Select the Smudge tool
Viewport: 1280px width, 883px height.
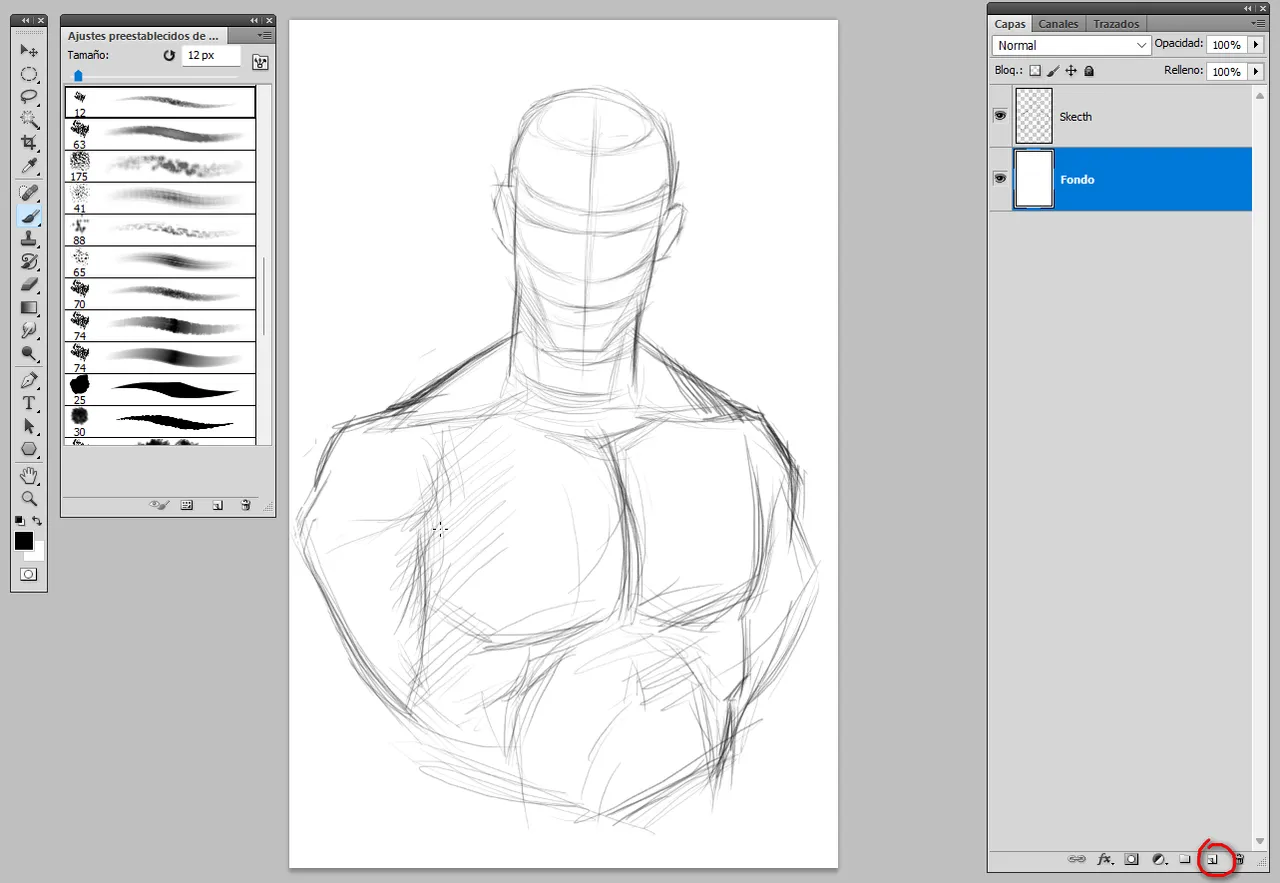[x=29, y=331]
